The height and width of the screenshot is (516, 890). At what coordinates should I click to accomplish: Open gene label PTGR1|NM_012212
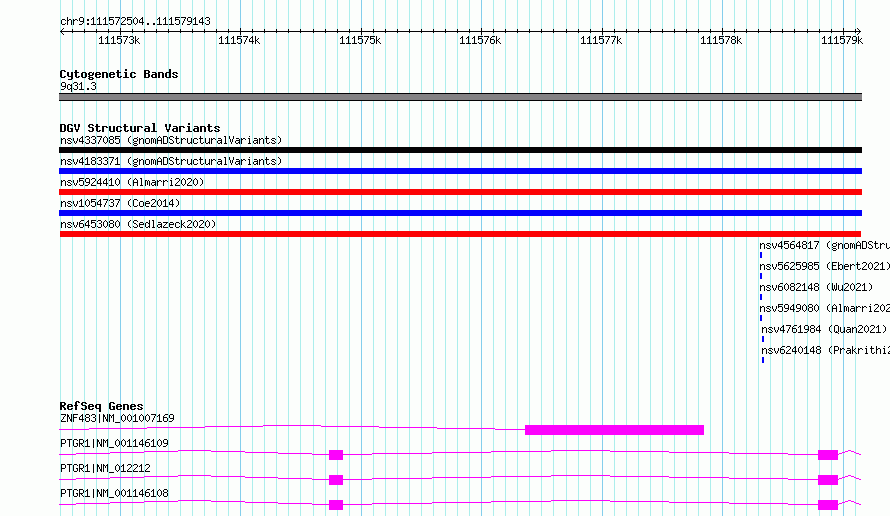[x=105, y=468]
